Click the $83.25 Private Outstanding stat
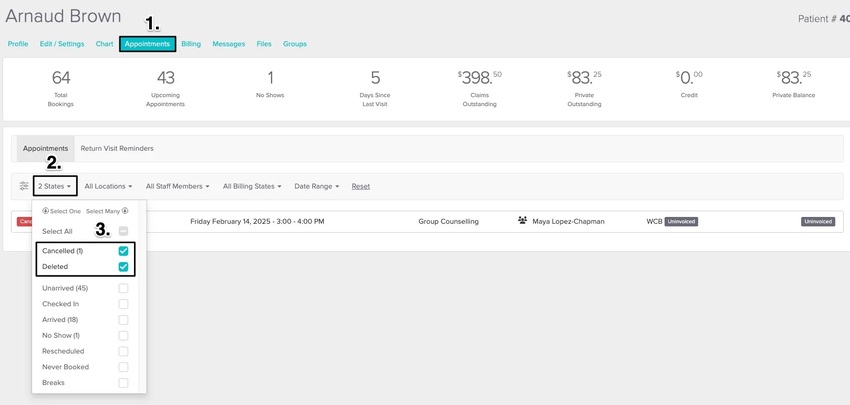850x405 pixels. [x=584, y=88]
